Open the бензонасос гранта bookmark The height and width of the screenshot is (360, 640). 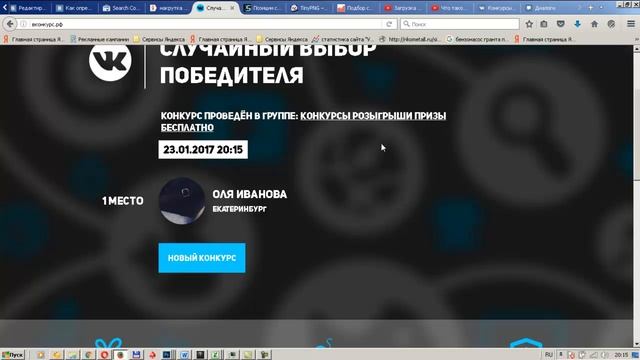pos(478,39)
